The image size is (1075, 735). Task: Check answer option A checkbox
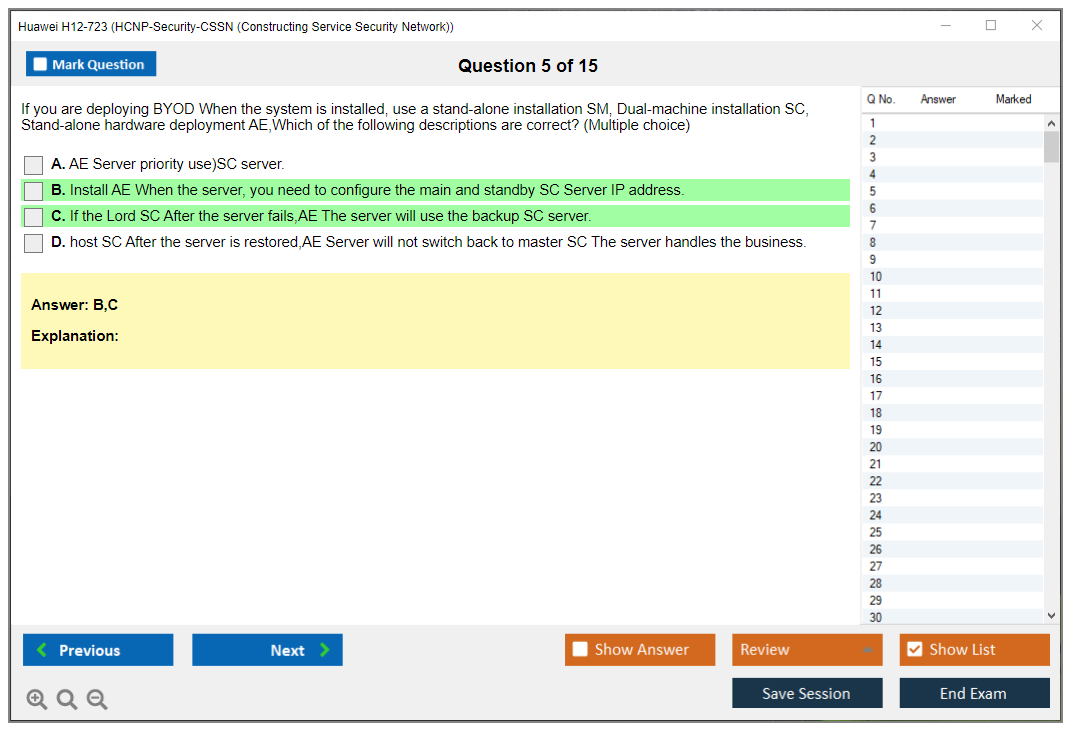click(34, 165)
